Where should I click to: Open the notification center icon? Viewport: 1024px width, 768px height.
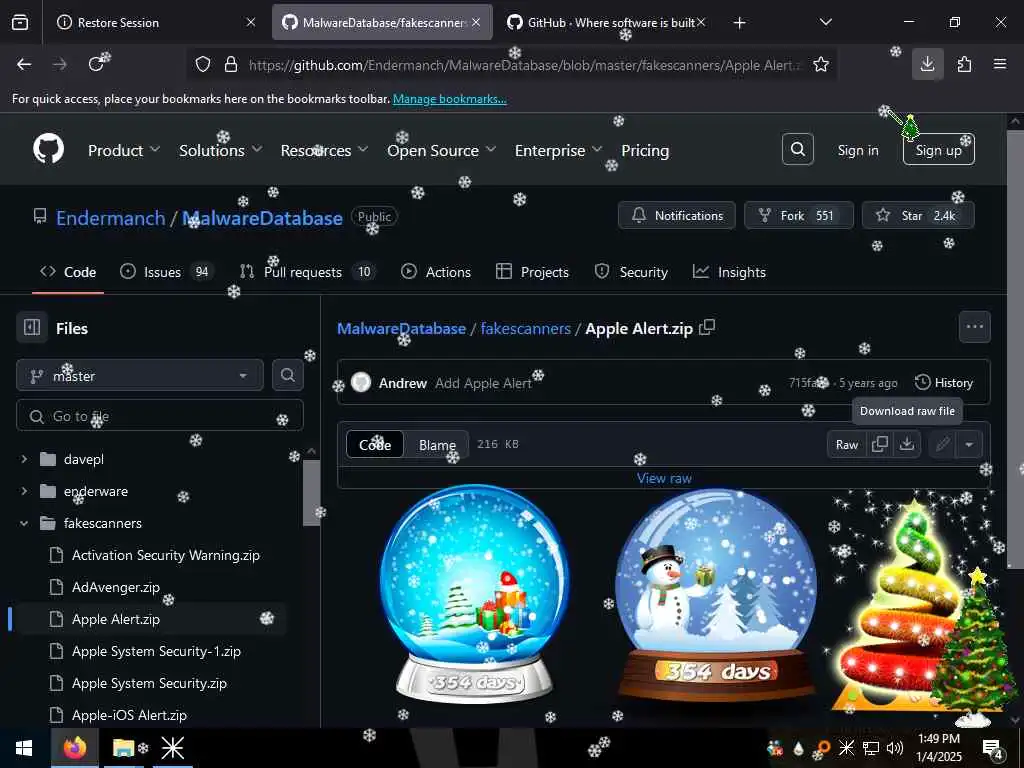pos(992,748)
